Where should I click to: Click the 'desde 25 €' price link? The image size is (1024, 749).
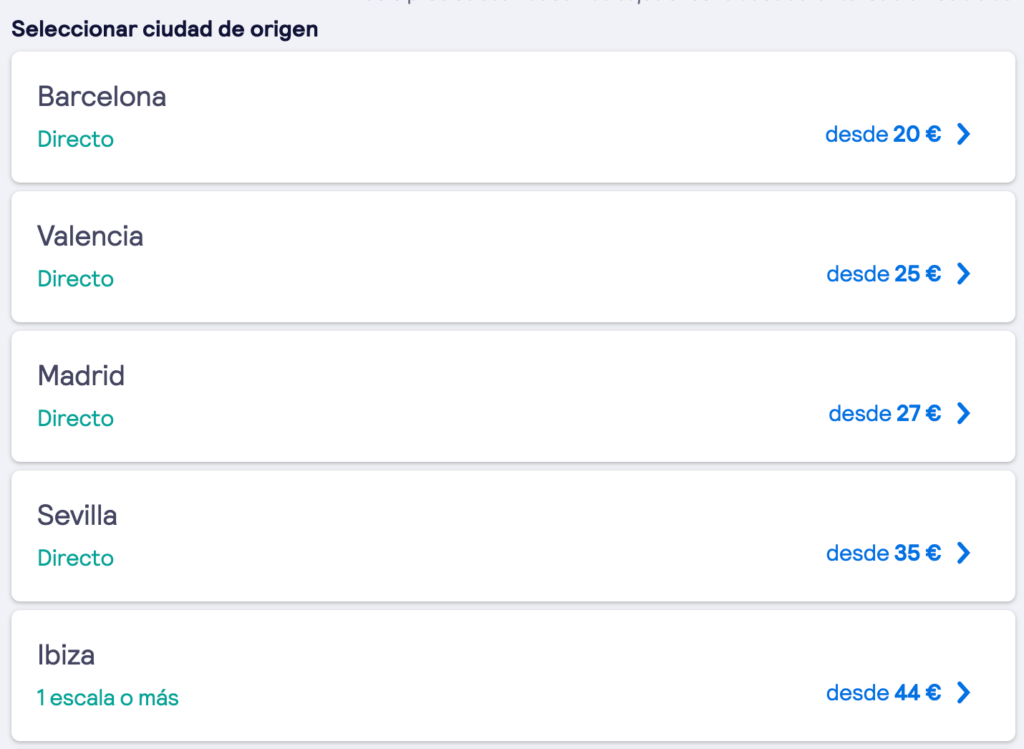click(884, 274)
